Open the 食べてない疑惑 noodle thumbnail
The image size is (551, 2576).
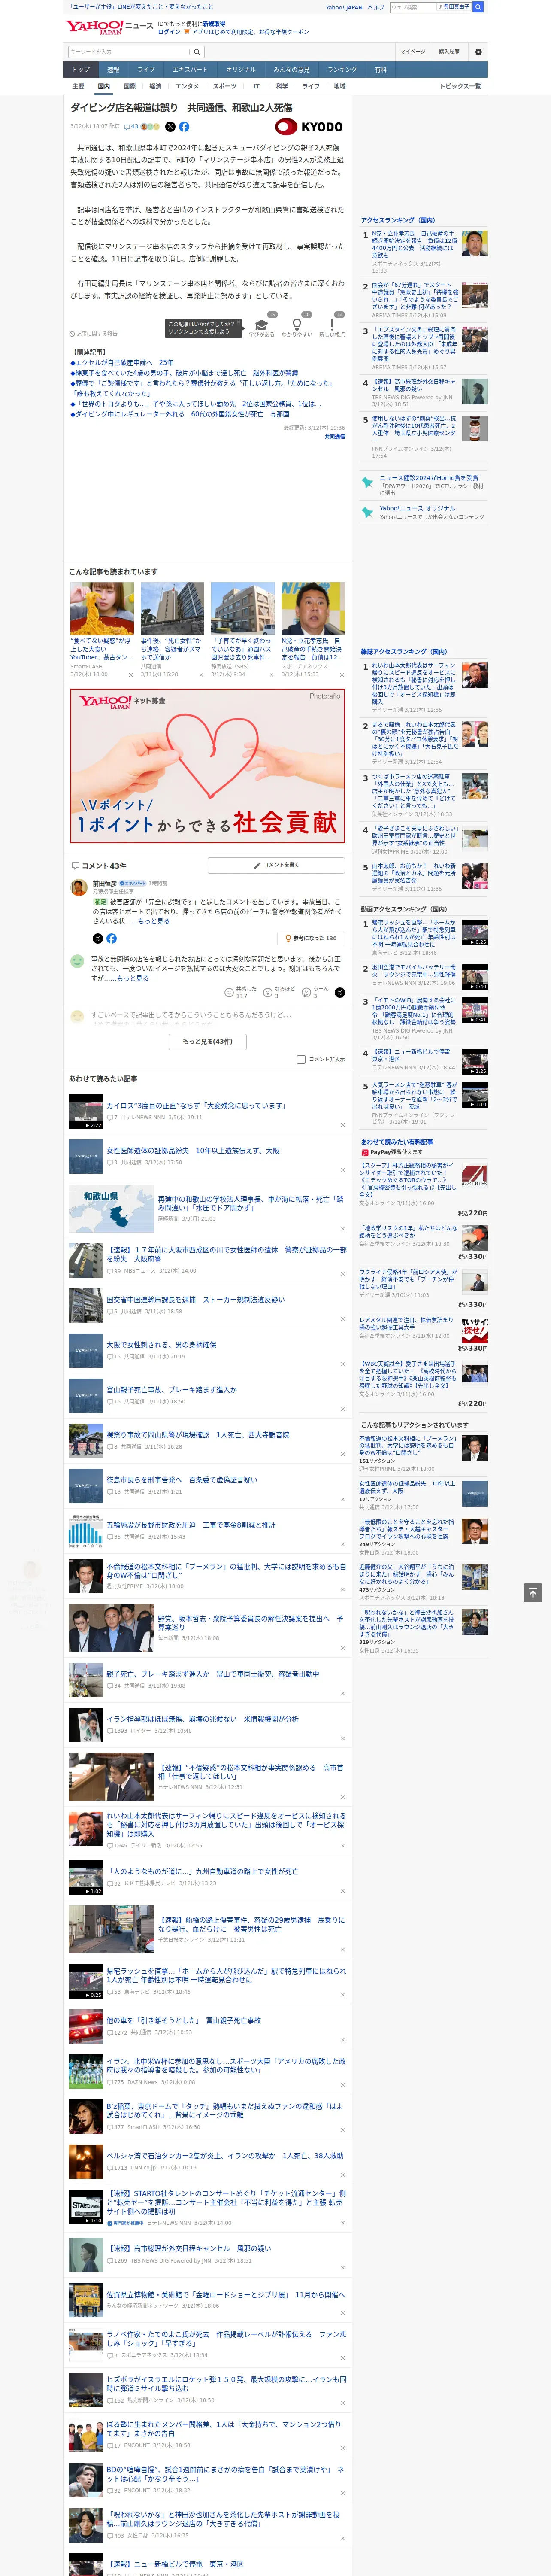tap(102, 608)
